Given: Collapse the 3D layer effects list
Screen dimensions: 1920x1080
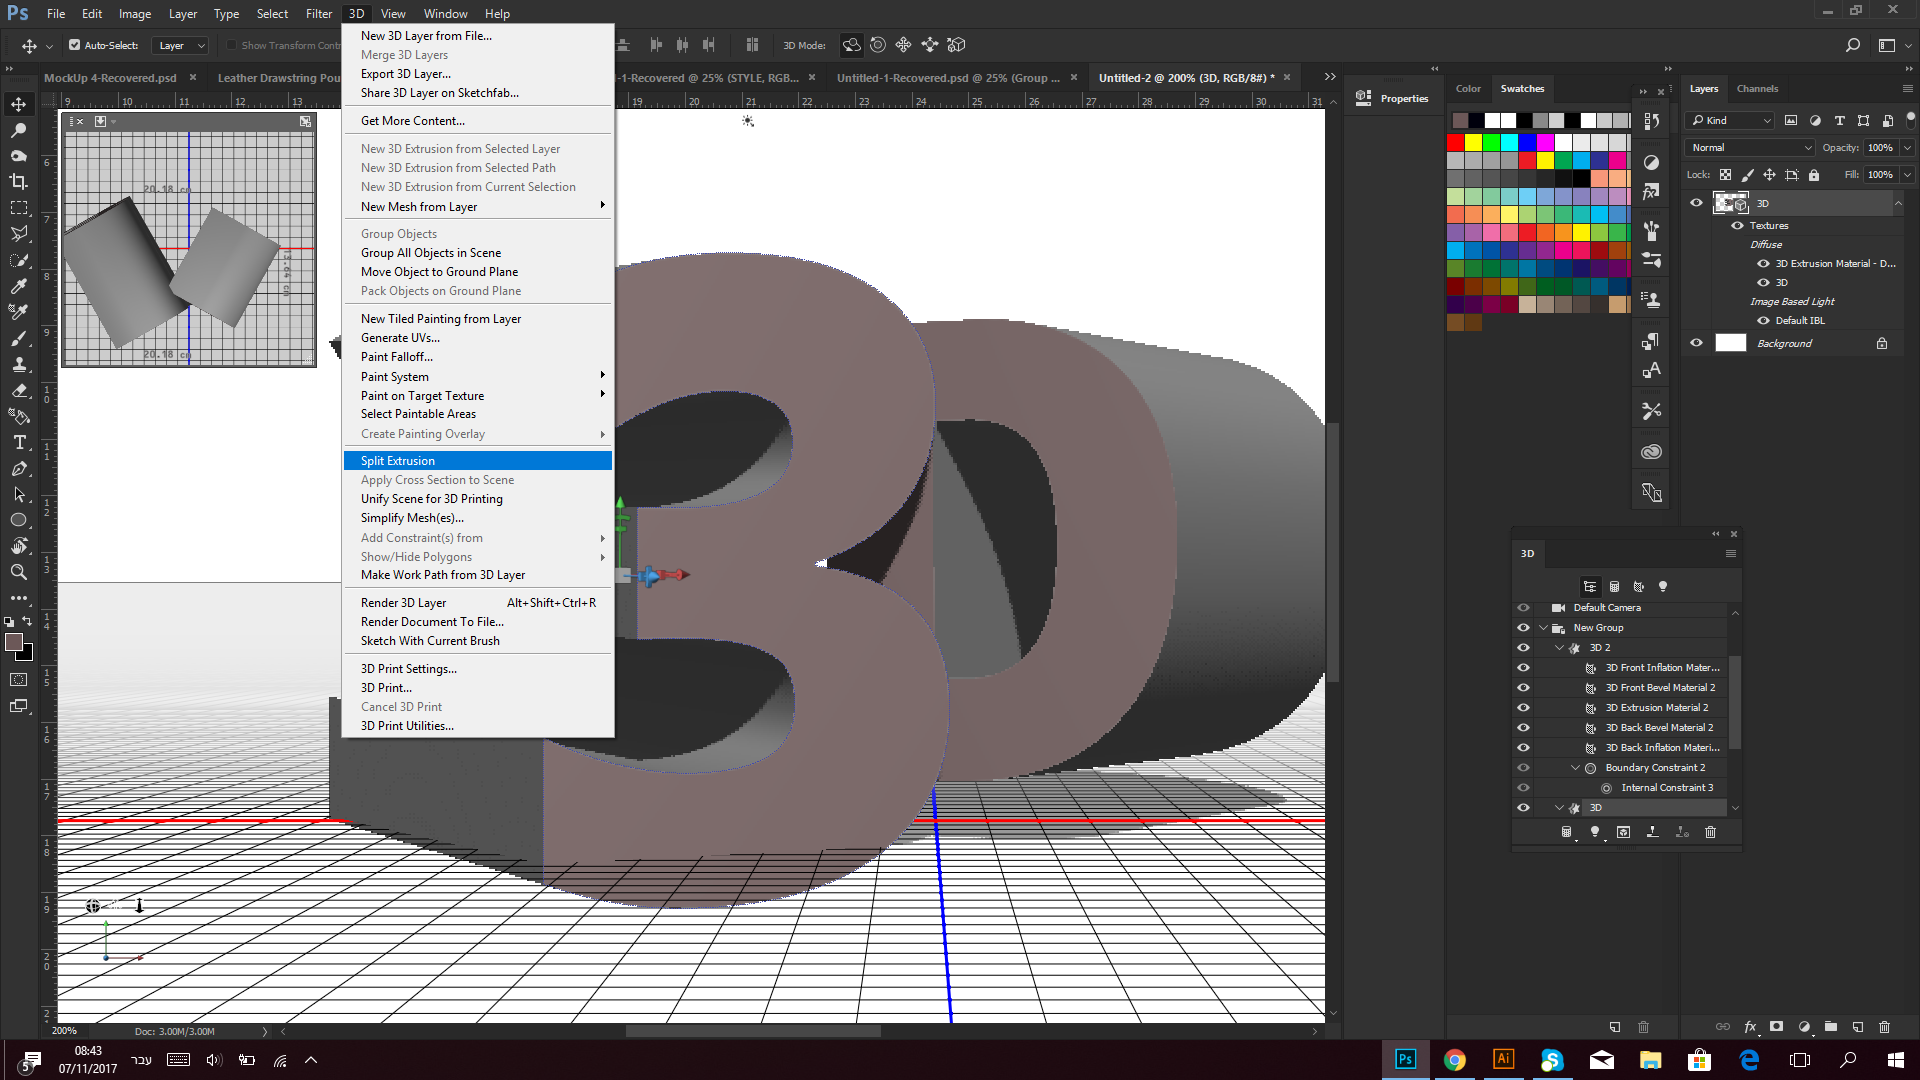Looking at the screenshot, I should click(1898, 203).
